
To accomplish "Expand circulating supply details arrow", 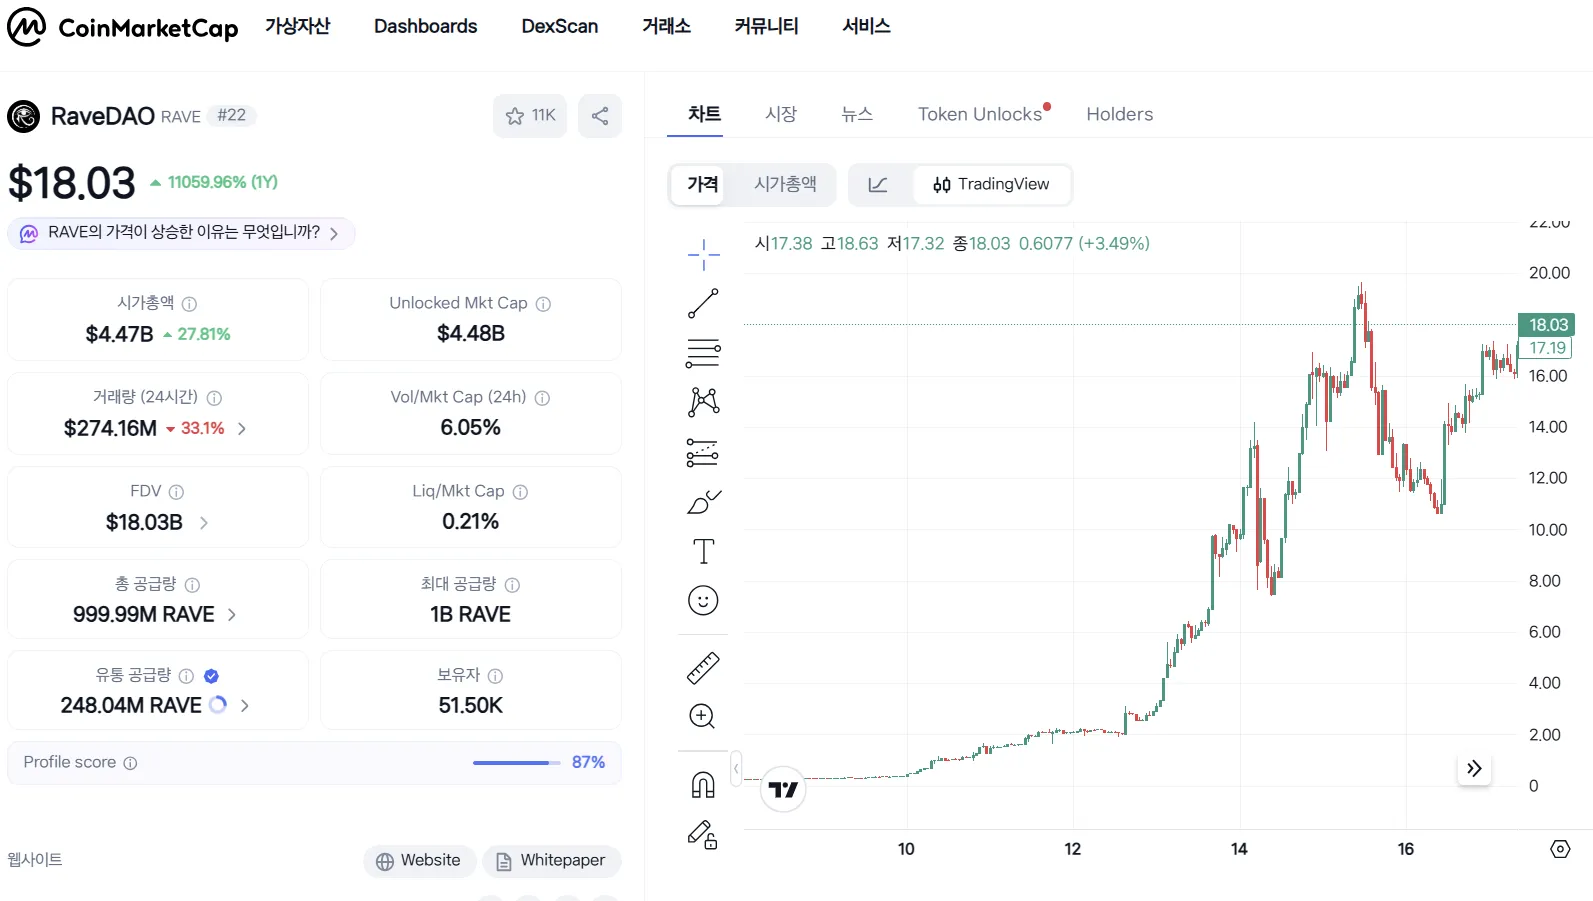I will coord(245,706).
